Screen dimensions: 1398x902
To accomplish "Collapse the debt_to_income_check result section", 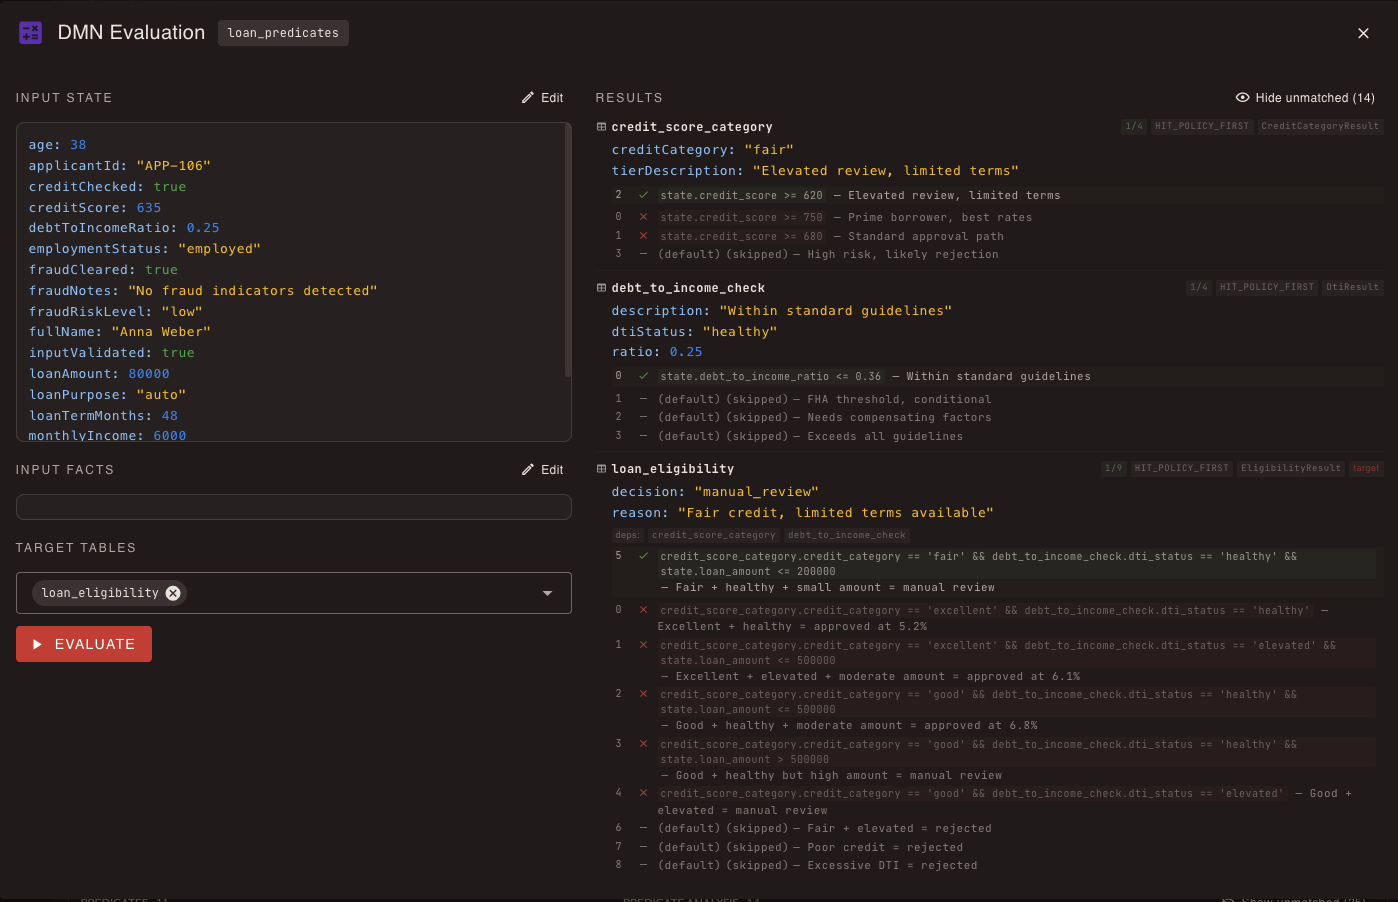I will [688, 288].
